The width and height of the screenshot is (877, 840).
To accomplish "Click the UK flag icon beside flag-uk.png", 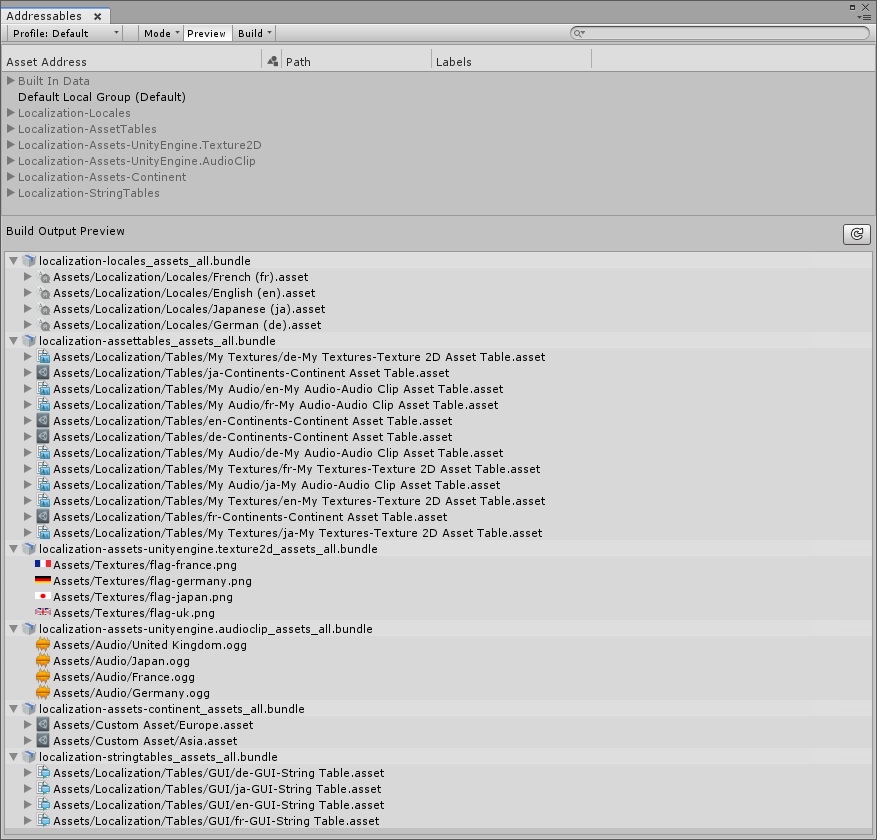I will (x=42, y=613).
